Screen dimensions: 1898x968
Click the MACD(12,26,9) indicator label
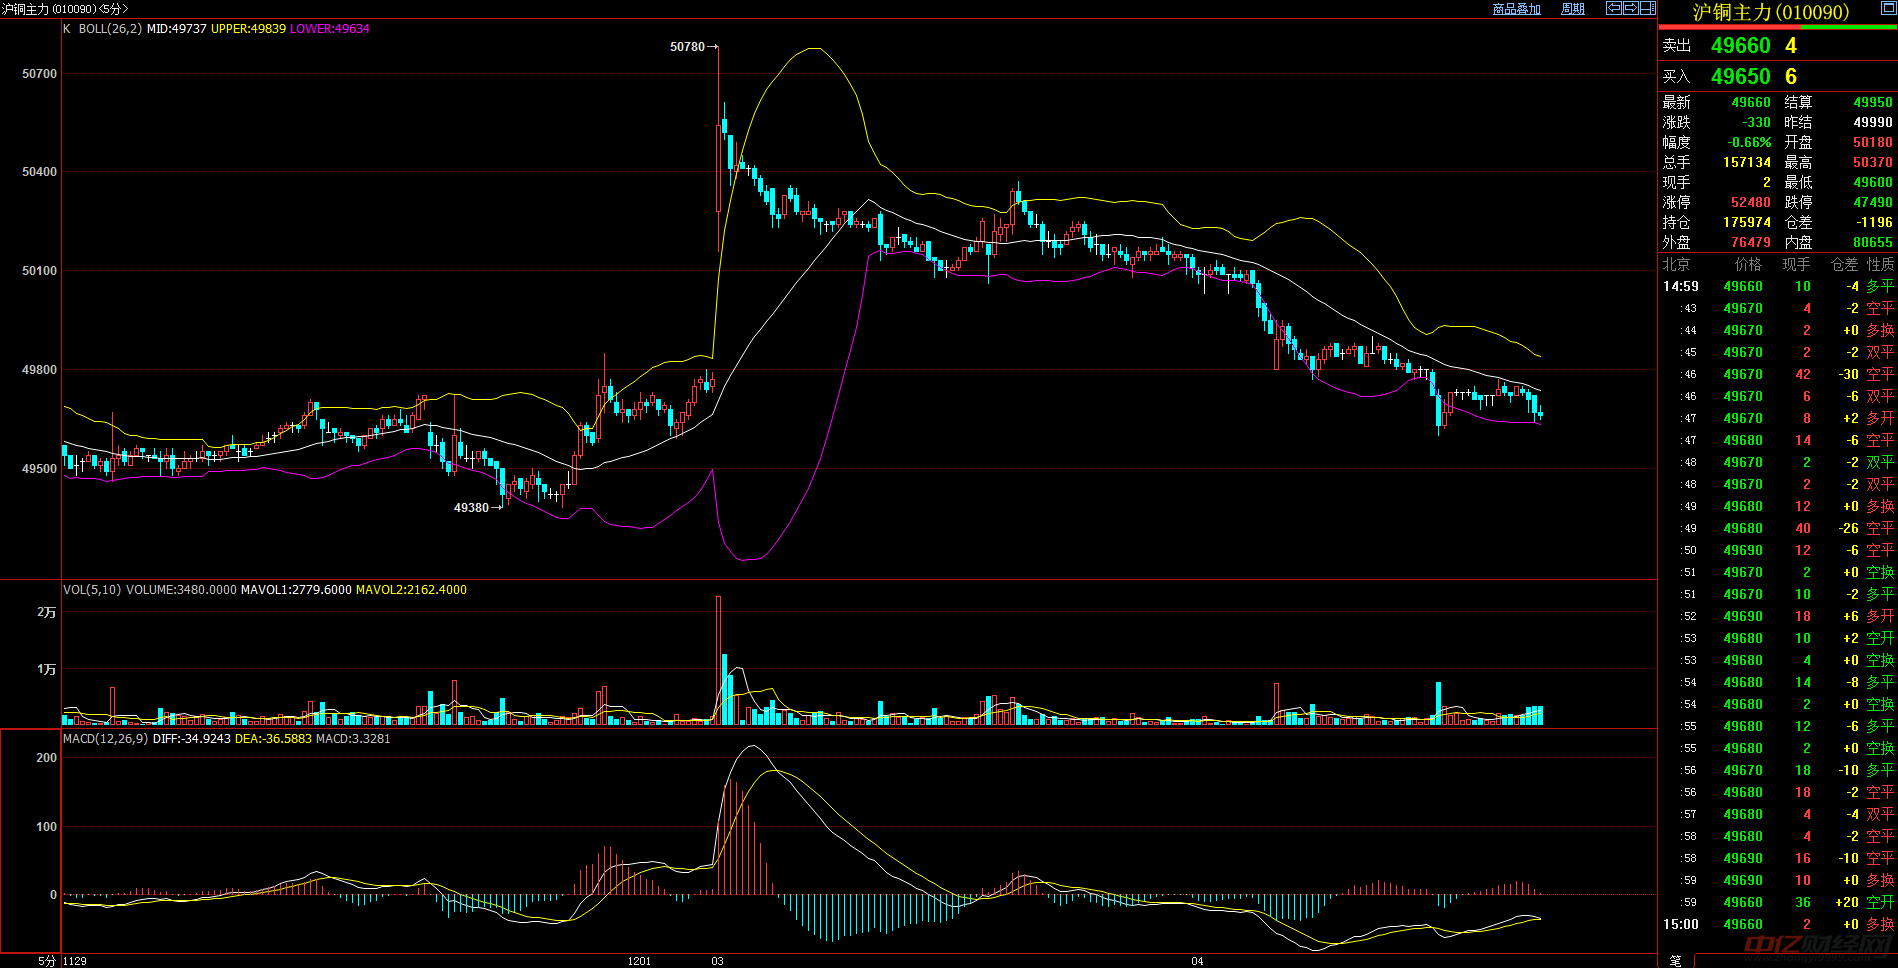[x=106, y=739]
